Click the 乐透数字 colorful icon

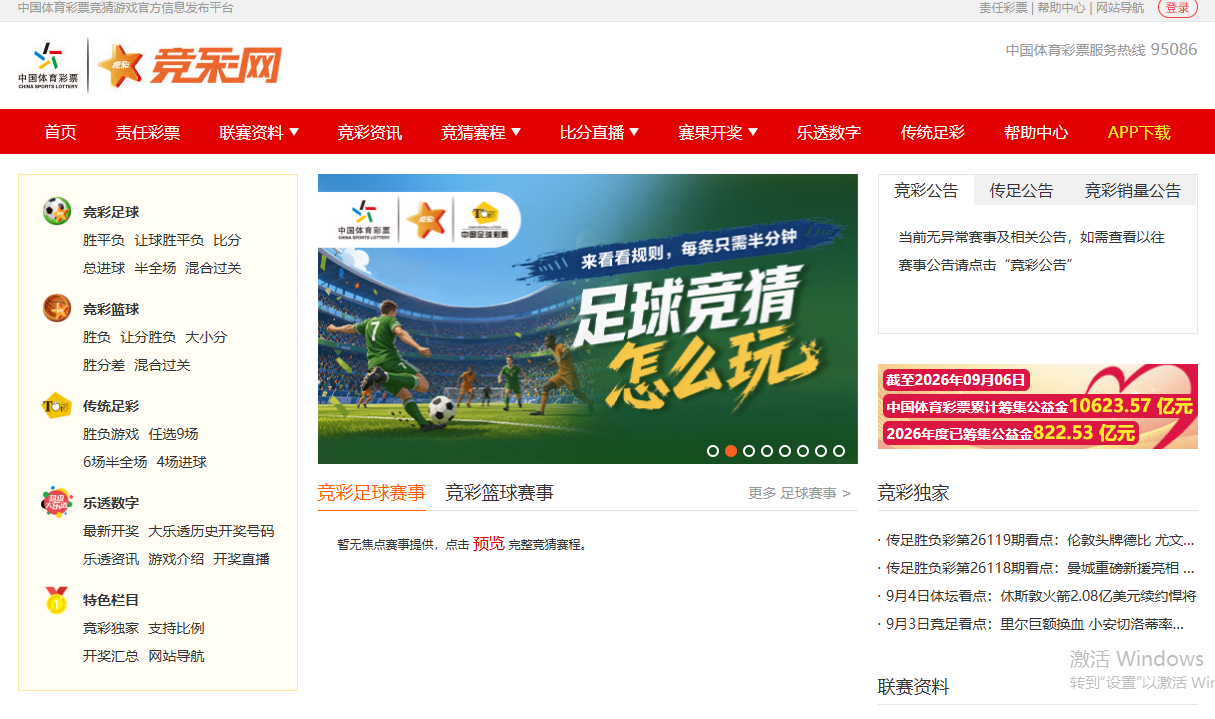click(57, 502)
